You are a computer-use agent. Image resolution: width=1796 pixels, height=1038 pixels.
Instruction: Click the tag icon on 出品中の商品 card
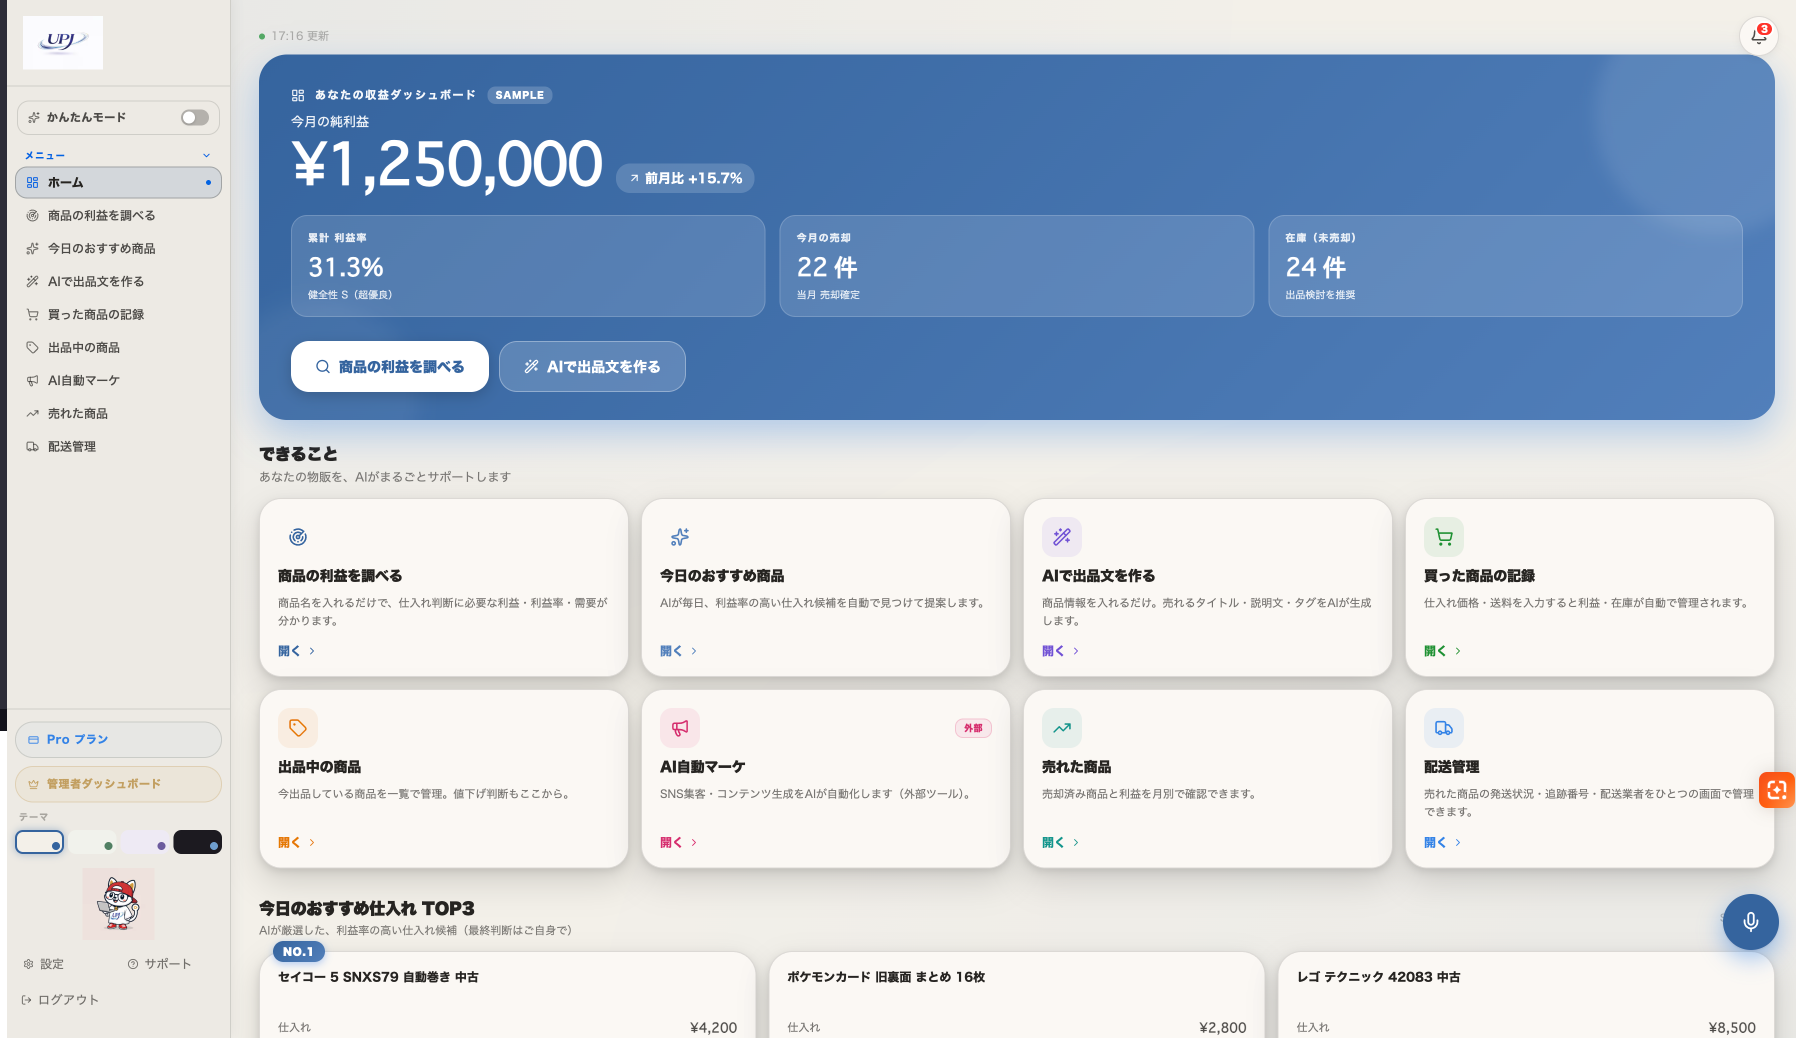[298, 728]
